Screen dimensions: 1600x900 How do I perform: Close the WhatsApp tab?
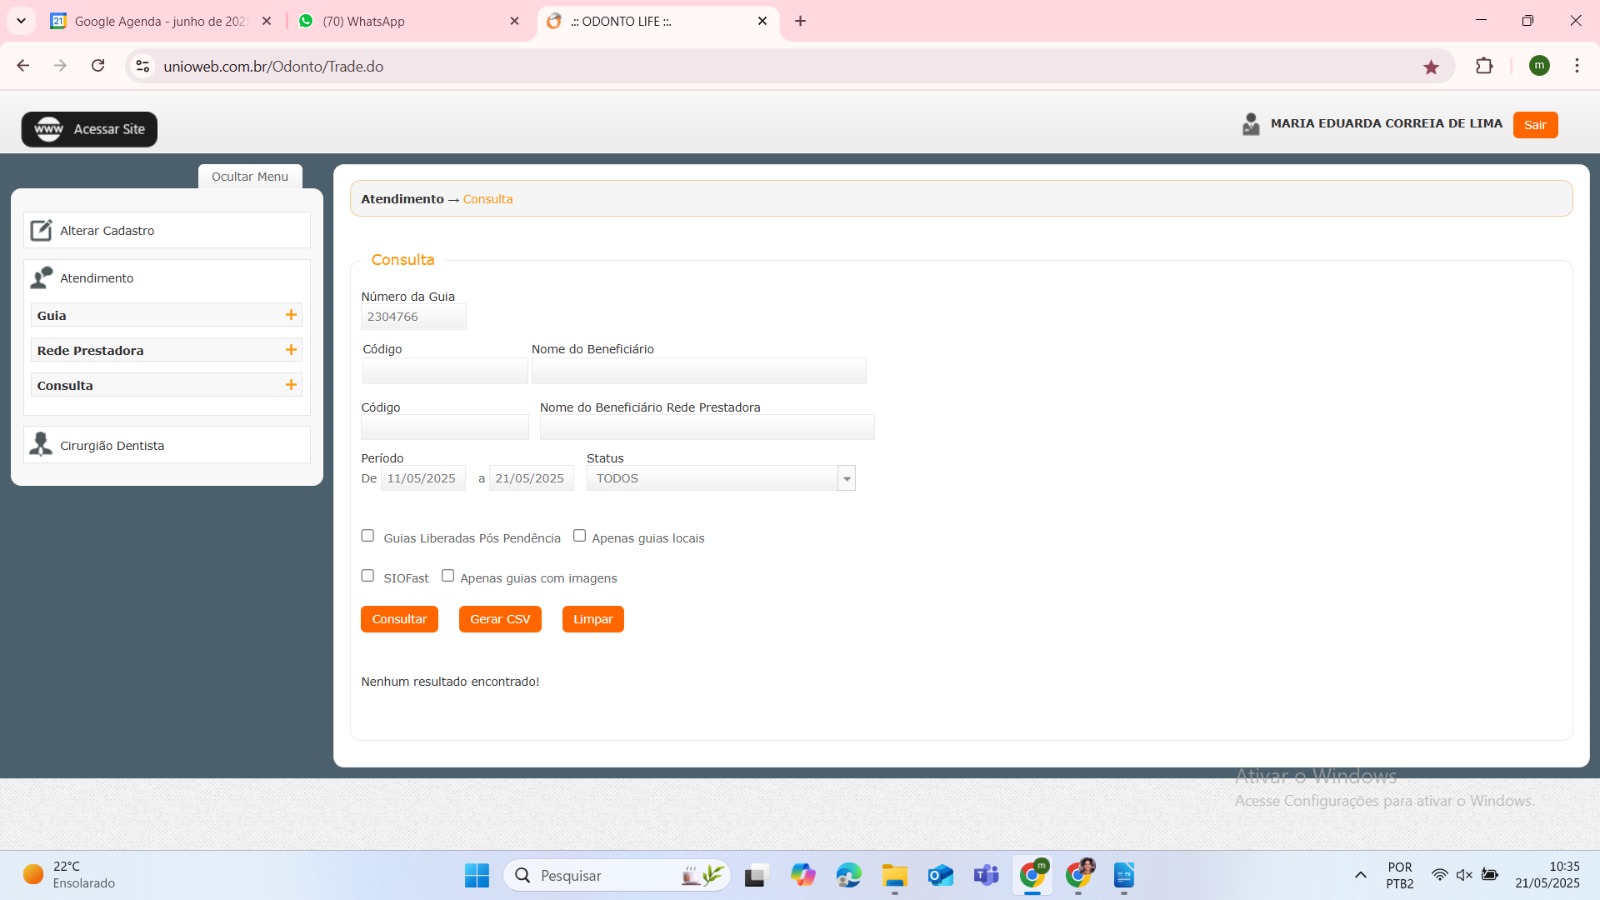(x=514, y=21)
